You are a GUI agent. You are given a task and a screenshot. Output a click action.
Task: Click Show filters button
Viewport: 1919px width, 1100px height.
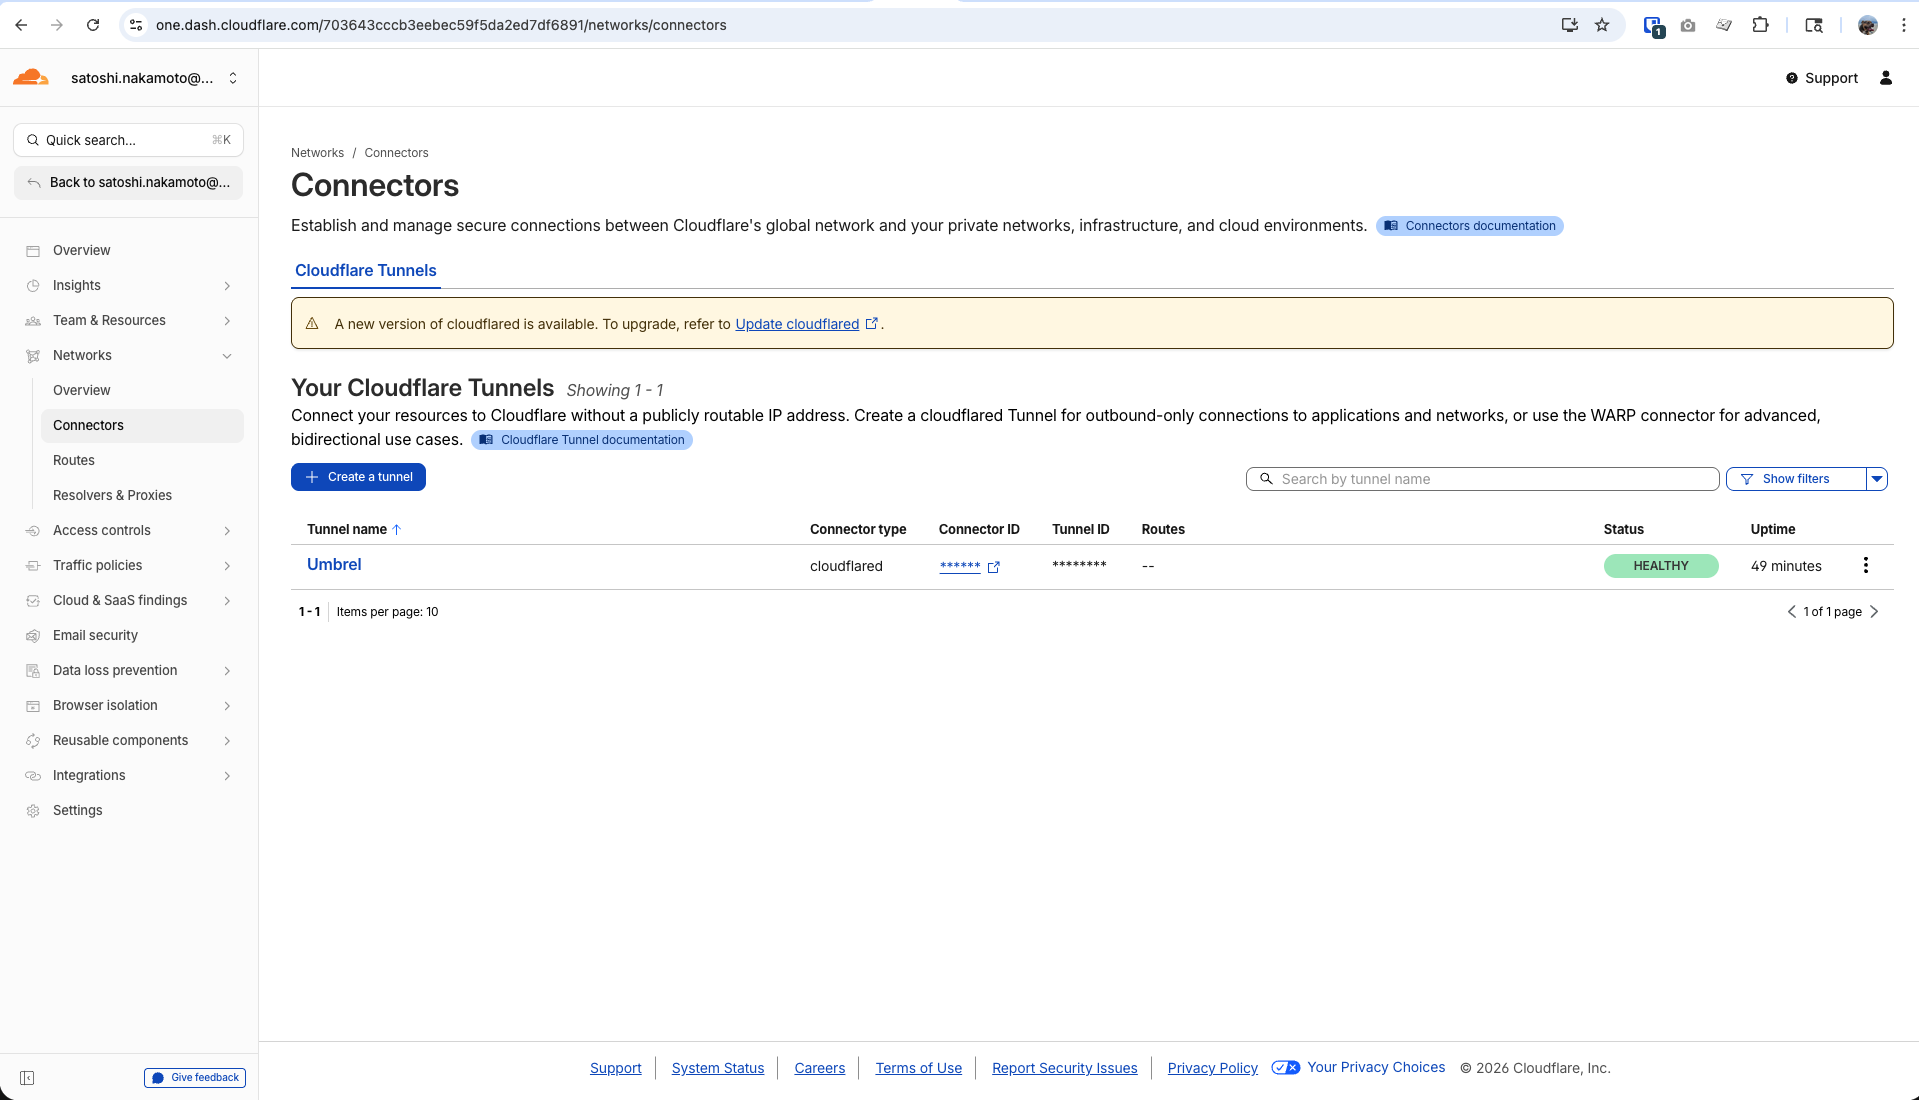point(1795,479)
